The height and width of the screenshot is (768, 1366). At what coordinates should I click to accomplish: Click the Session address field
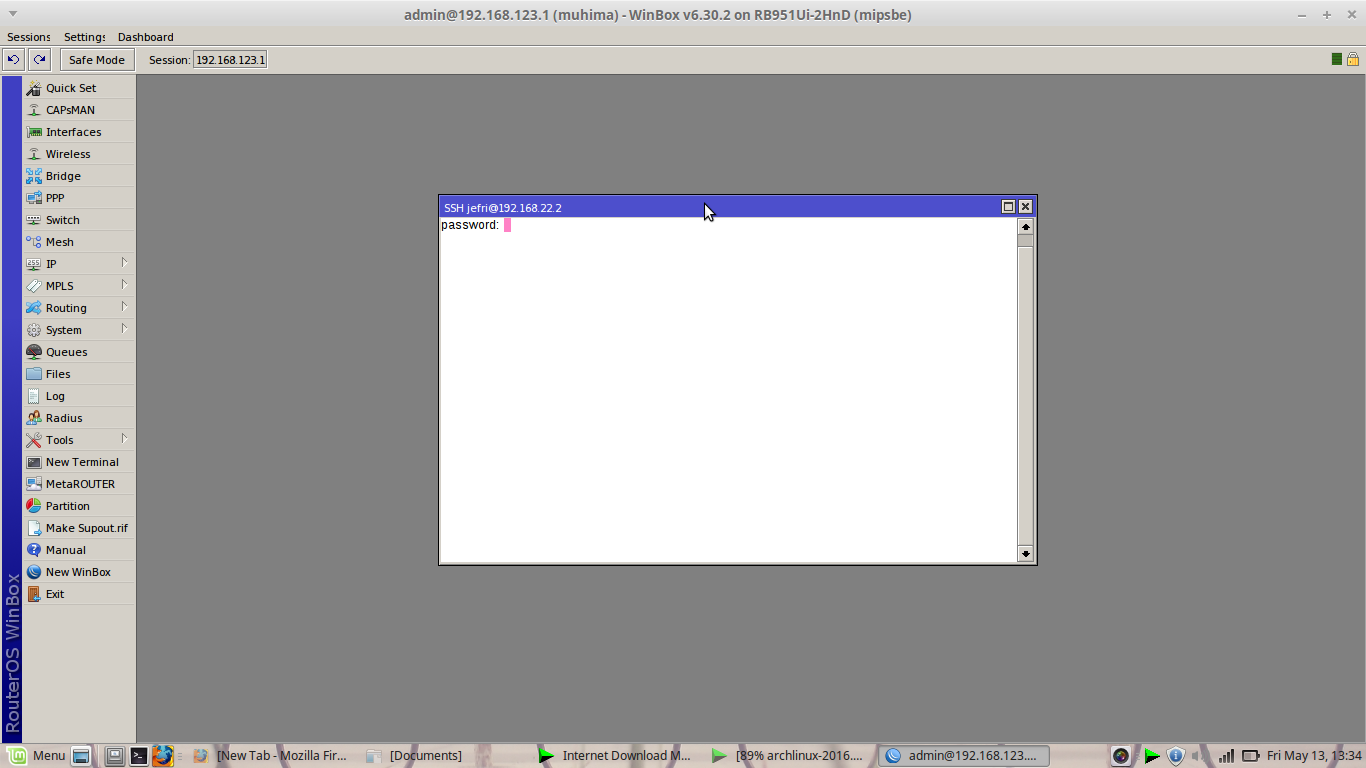[230, 60]
